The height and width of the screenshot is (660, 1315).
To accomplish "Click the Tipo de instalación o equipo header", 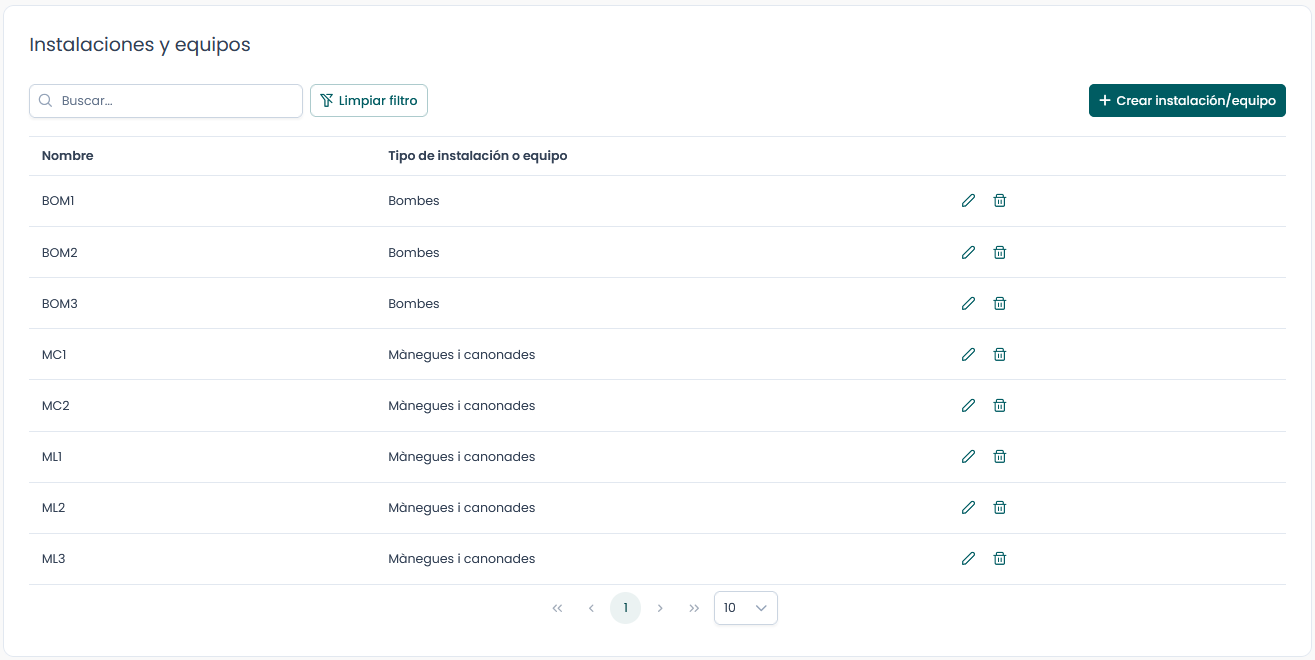I will [478, 156].
